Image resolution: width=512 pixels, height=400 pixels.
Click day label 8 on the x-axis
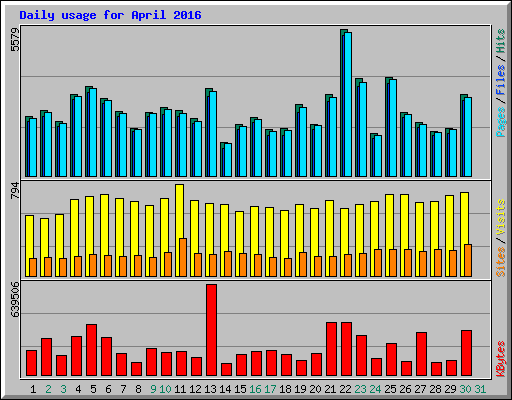138,389
